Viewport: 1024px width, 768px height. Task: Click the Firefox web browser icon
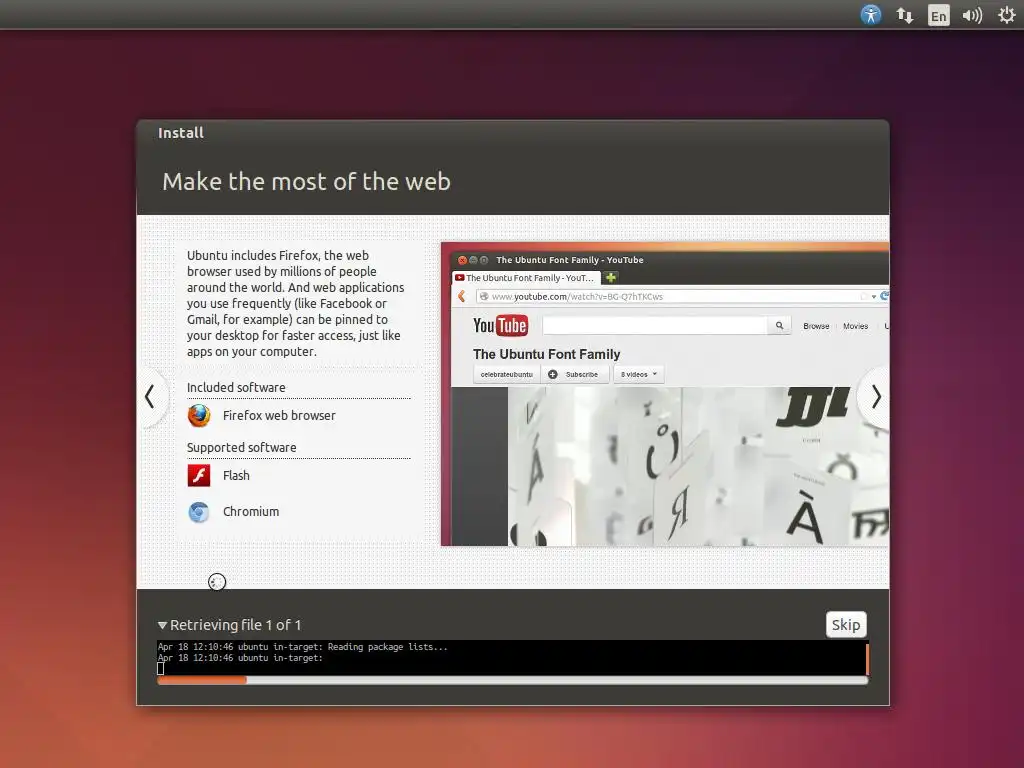pos(199,415)
